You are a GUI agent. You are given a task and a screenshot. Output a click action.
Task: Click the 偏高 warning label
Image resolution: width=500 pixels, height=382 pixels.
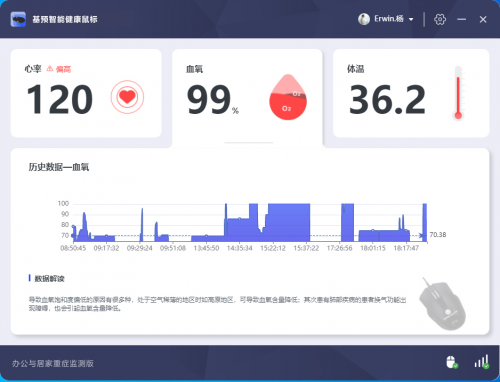click(x=63, y=69)
